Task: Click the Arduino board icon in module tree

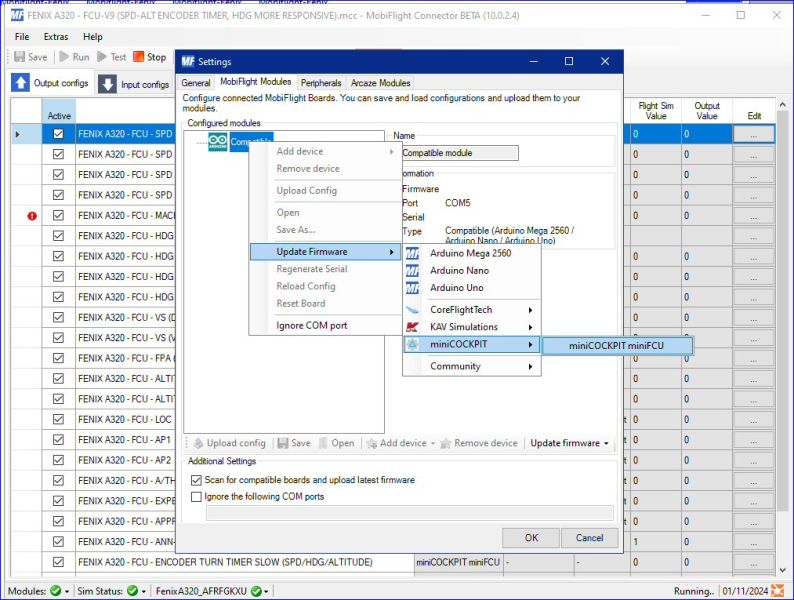Action: click(x=218, y=141)
